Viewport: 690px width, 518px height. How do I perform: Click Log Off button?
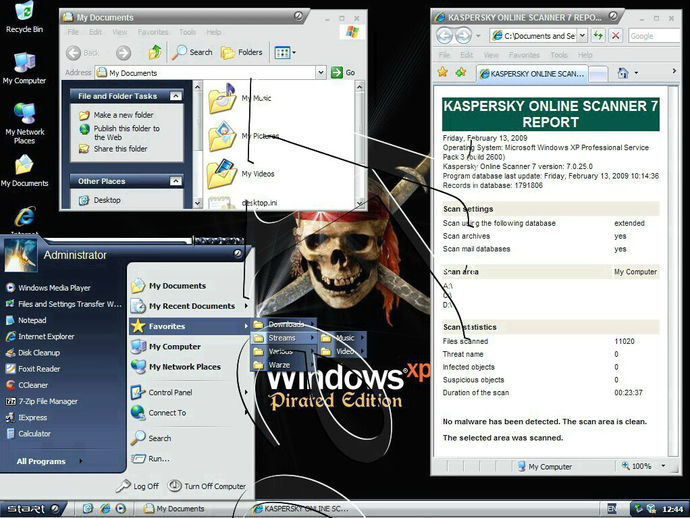[x=138, y=486]
